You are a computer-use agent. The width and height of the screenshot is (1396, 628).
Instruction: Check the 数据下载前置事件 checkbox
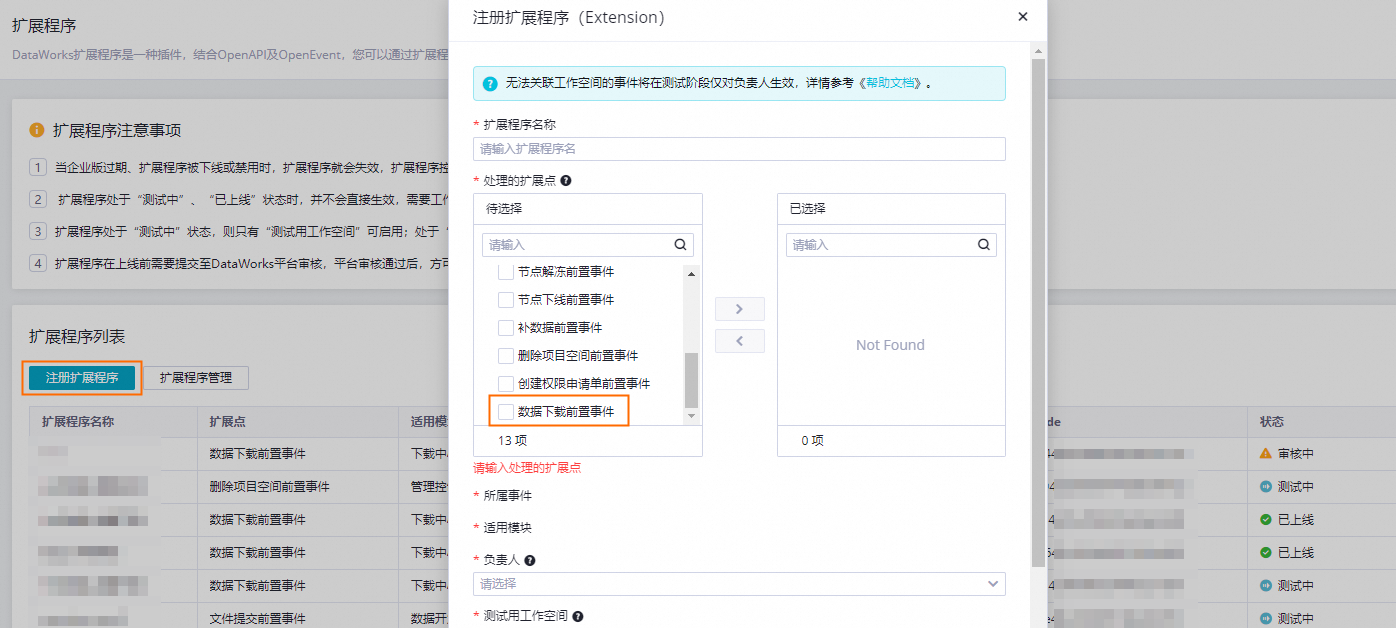coord(506,412)
